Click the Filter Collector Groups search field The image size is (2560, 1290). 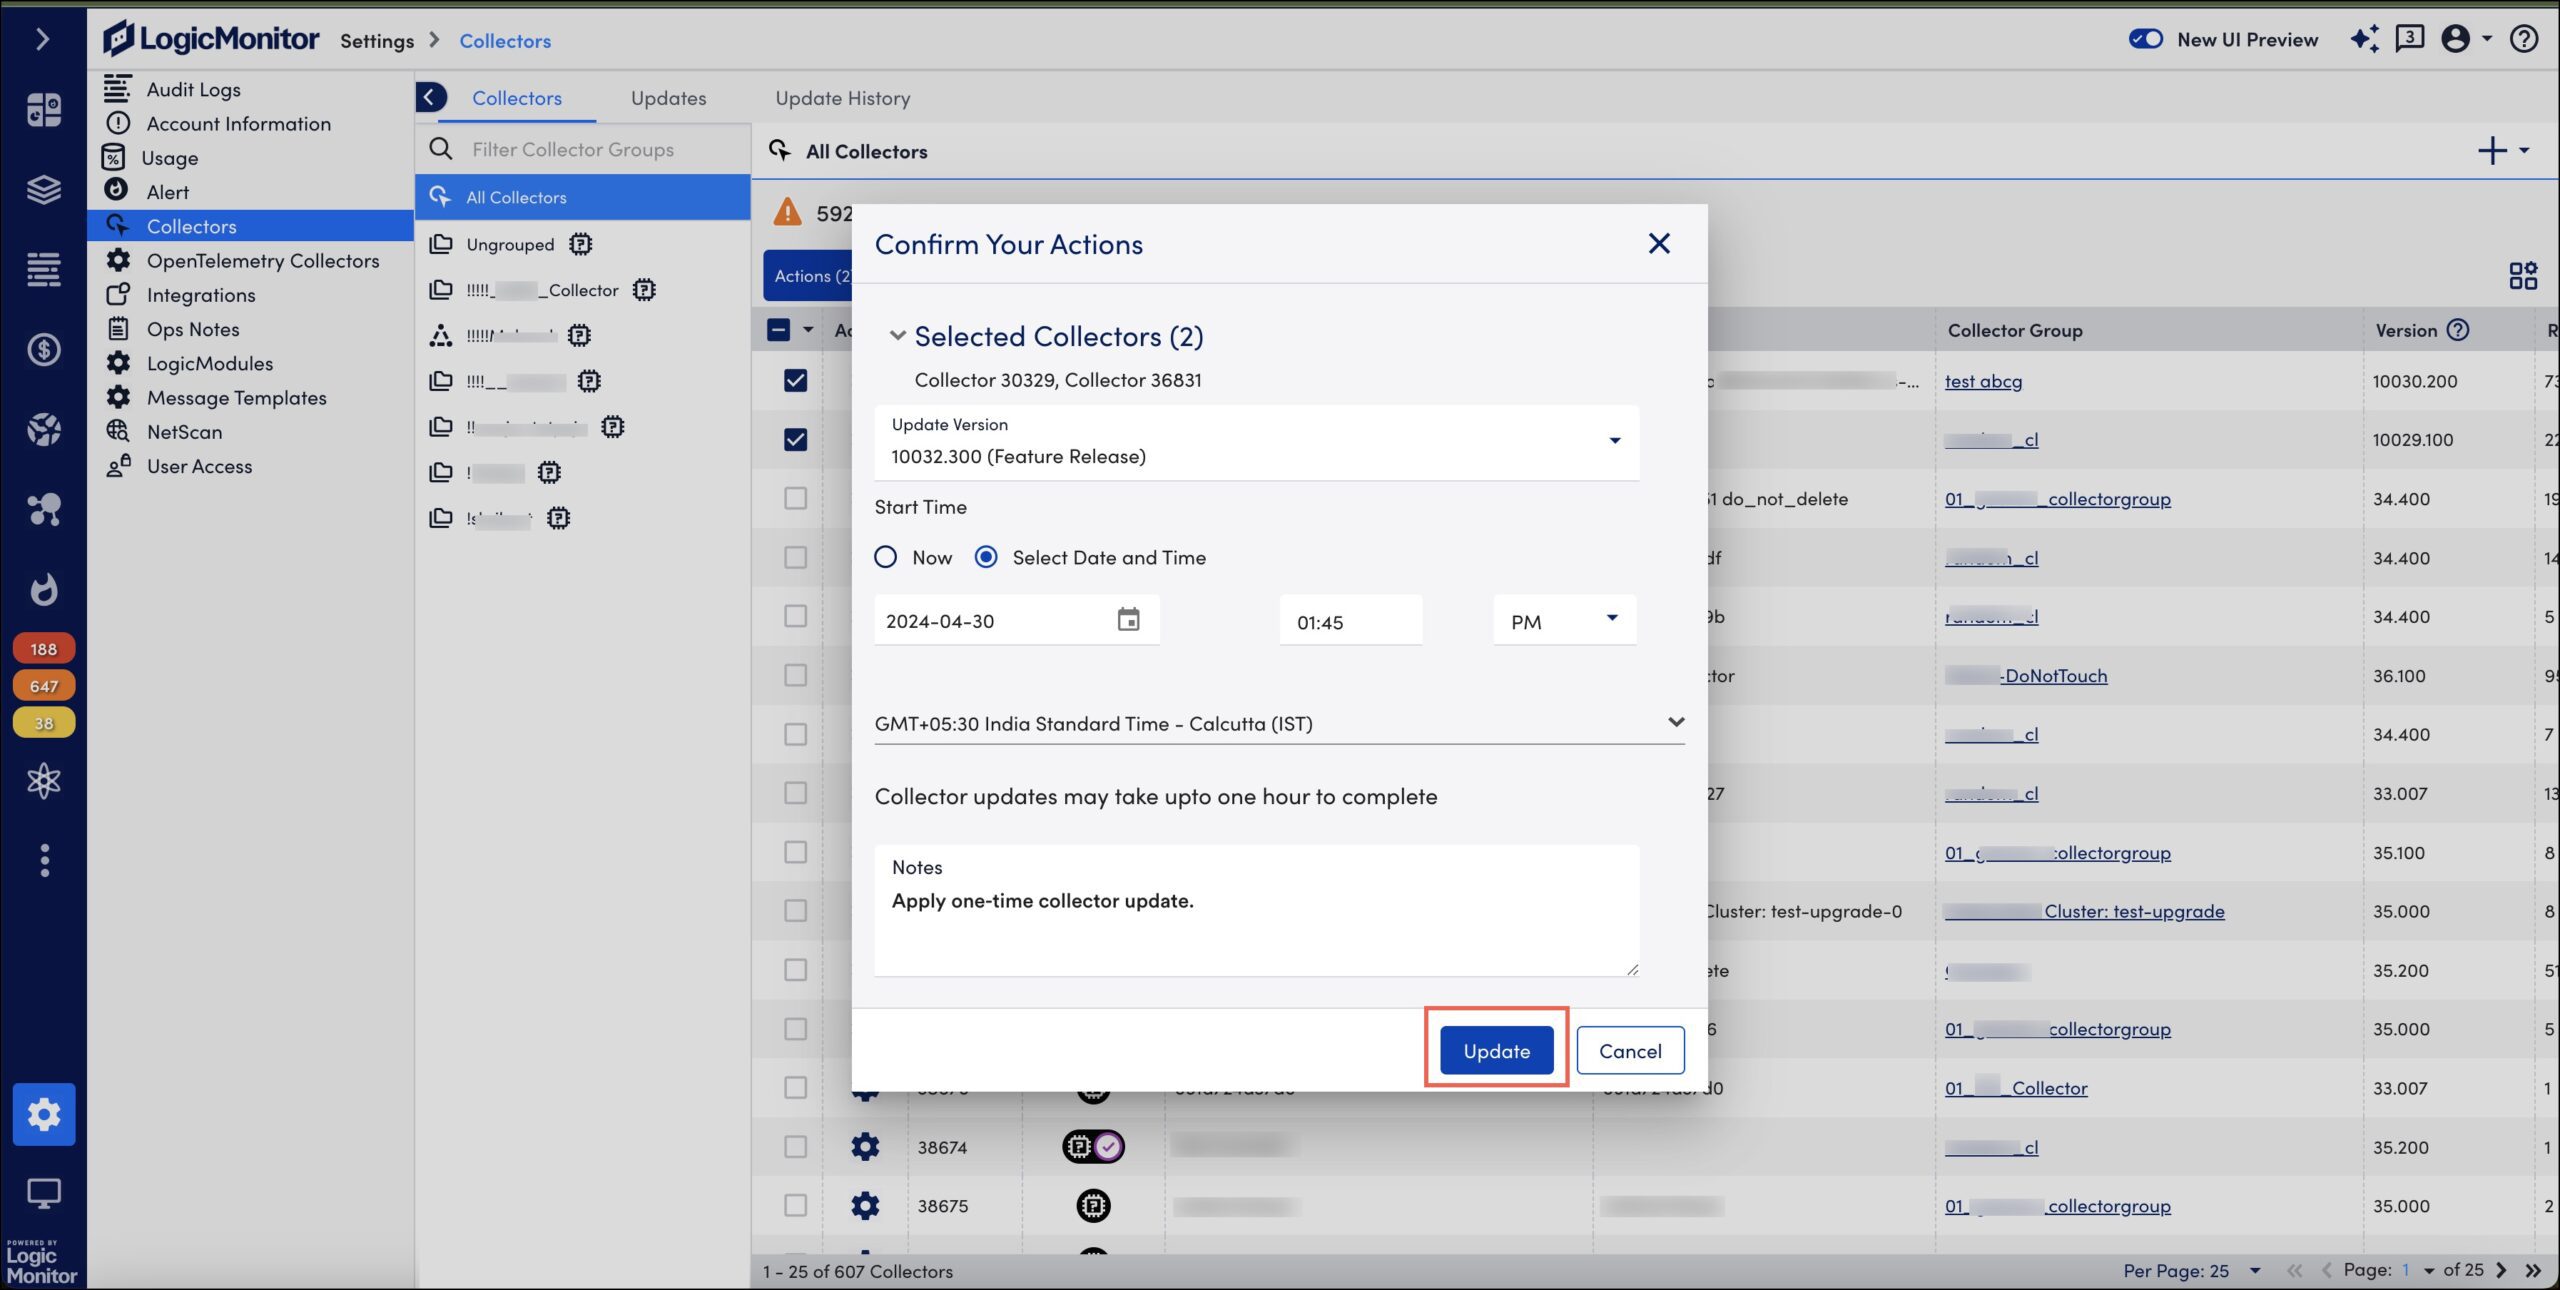point(583,149)
